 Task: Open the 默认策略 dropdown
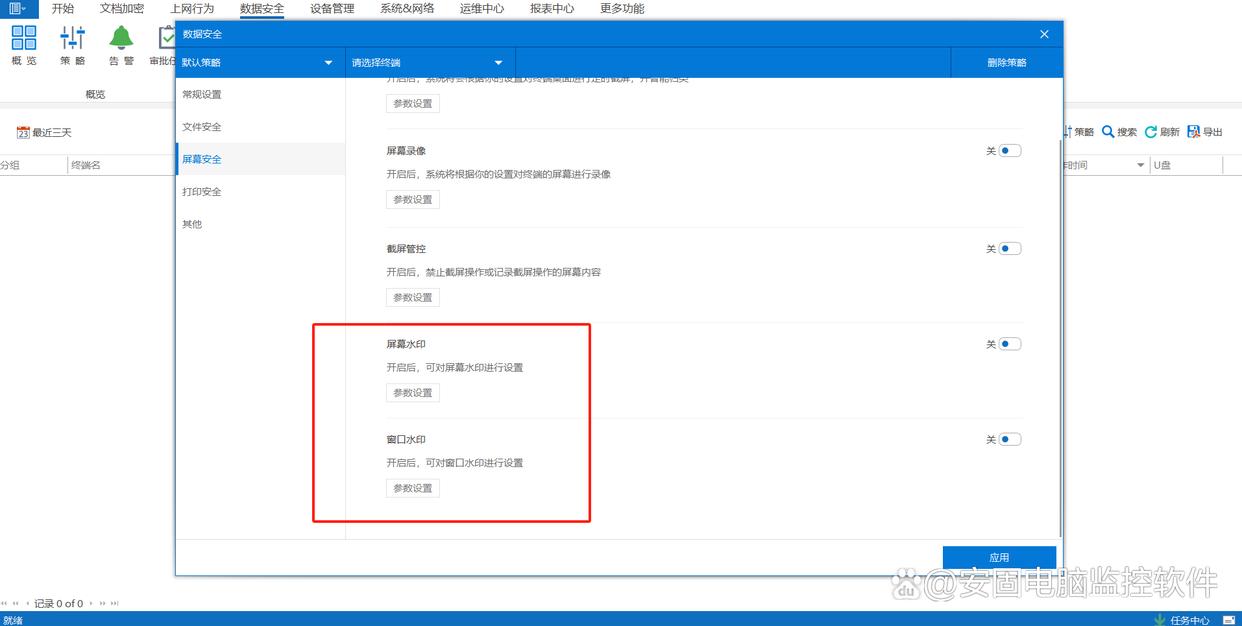(x=260, y=62)
